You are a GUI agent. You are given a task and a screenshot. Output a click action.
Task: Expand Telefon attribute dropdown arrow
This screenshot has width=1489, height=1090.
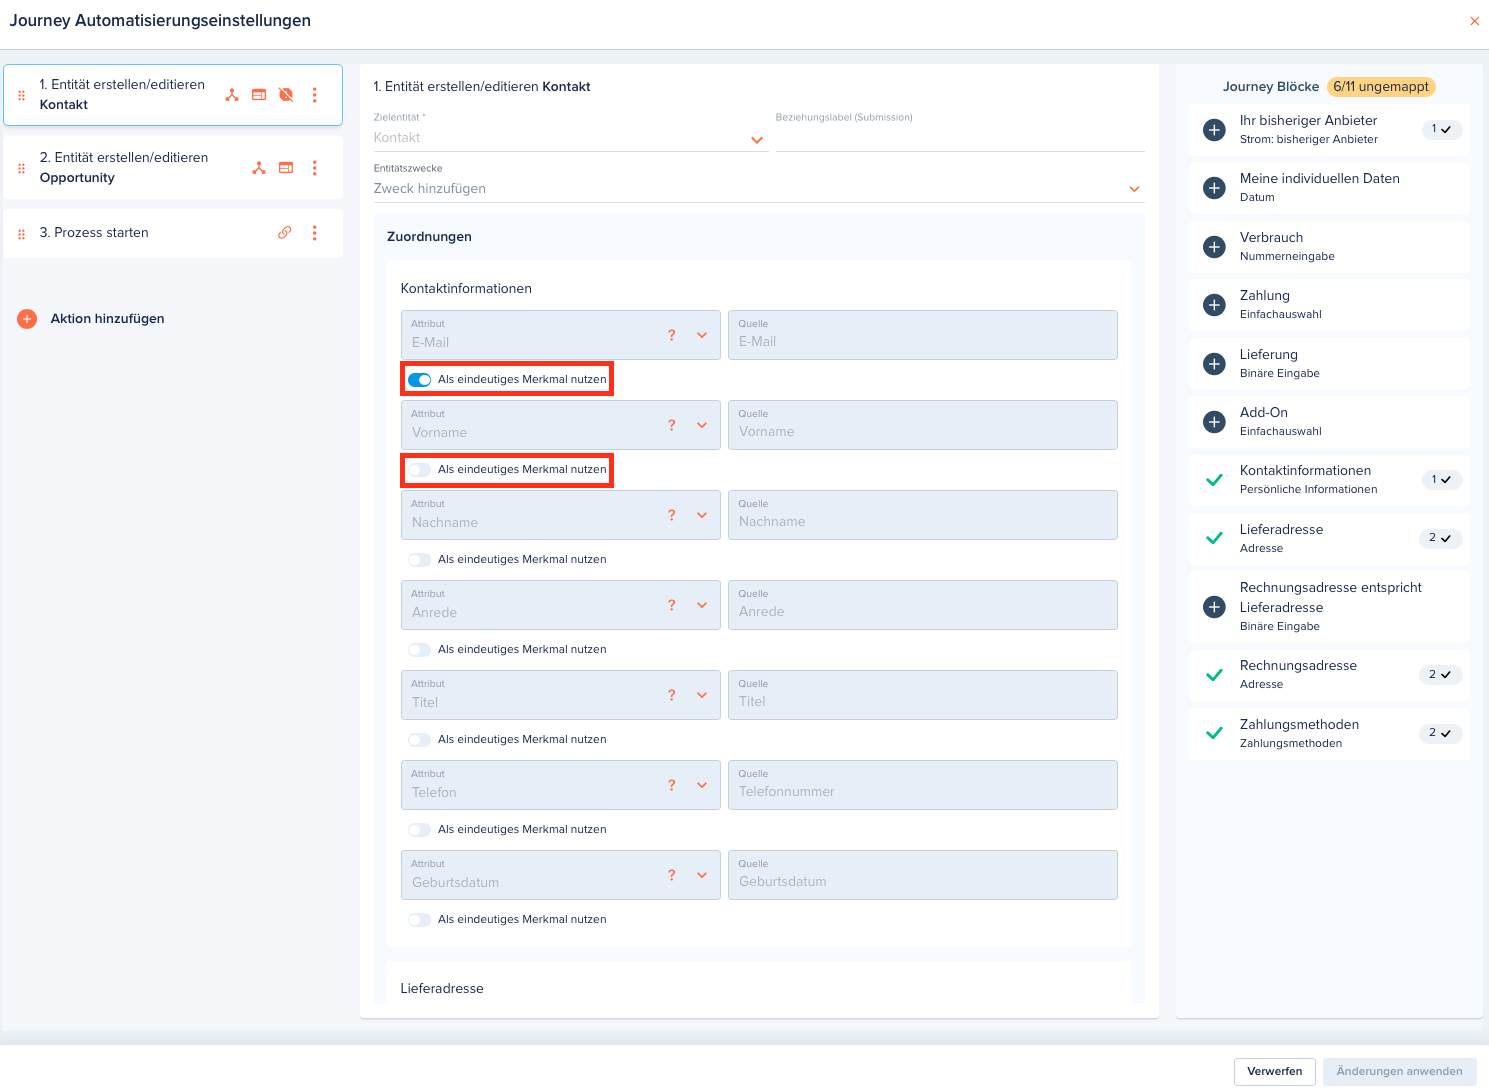tap(702, 785)
